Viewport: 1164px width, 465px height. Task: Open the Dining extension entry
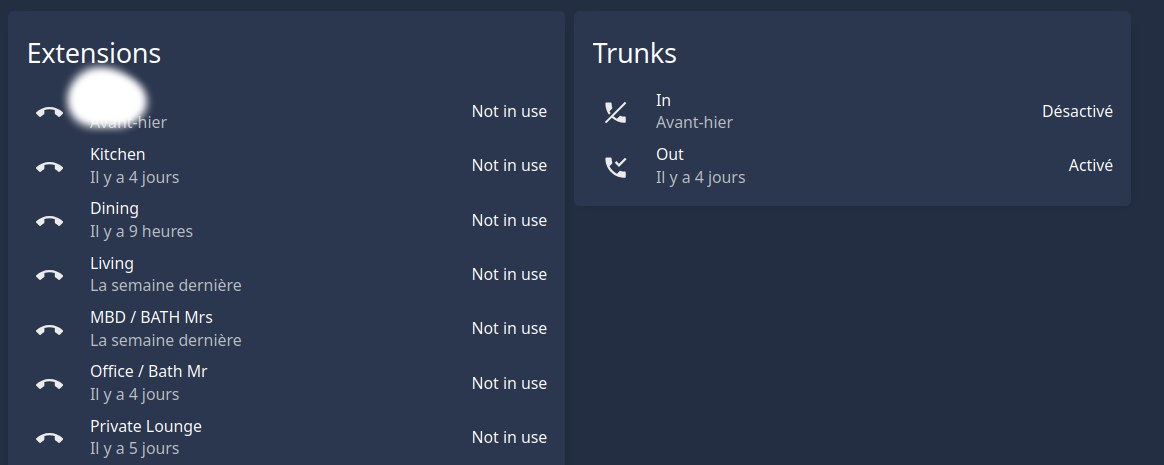[114, 209]
